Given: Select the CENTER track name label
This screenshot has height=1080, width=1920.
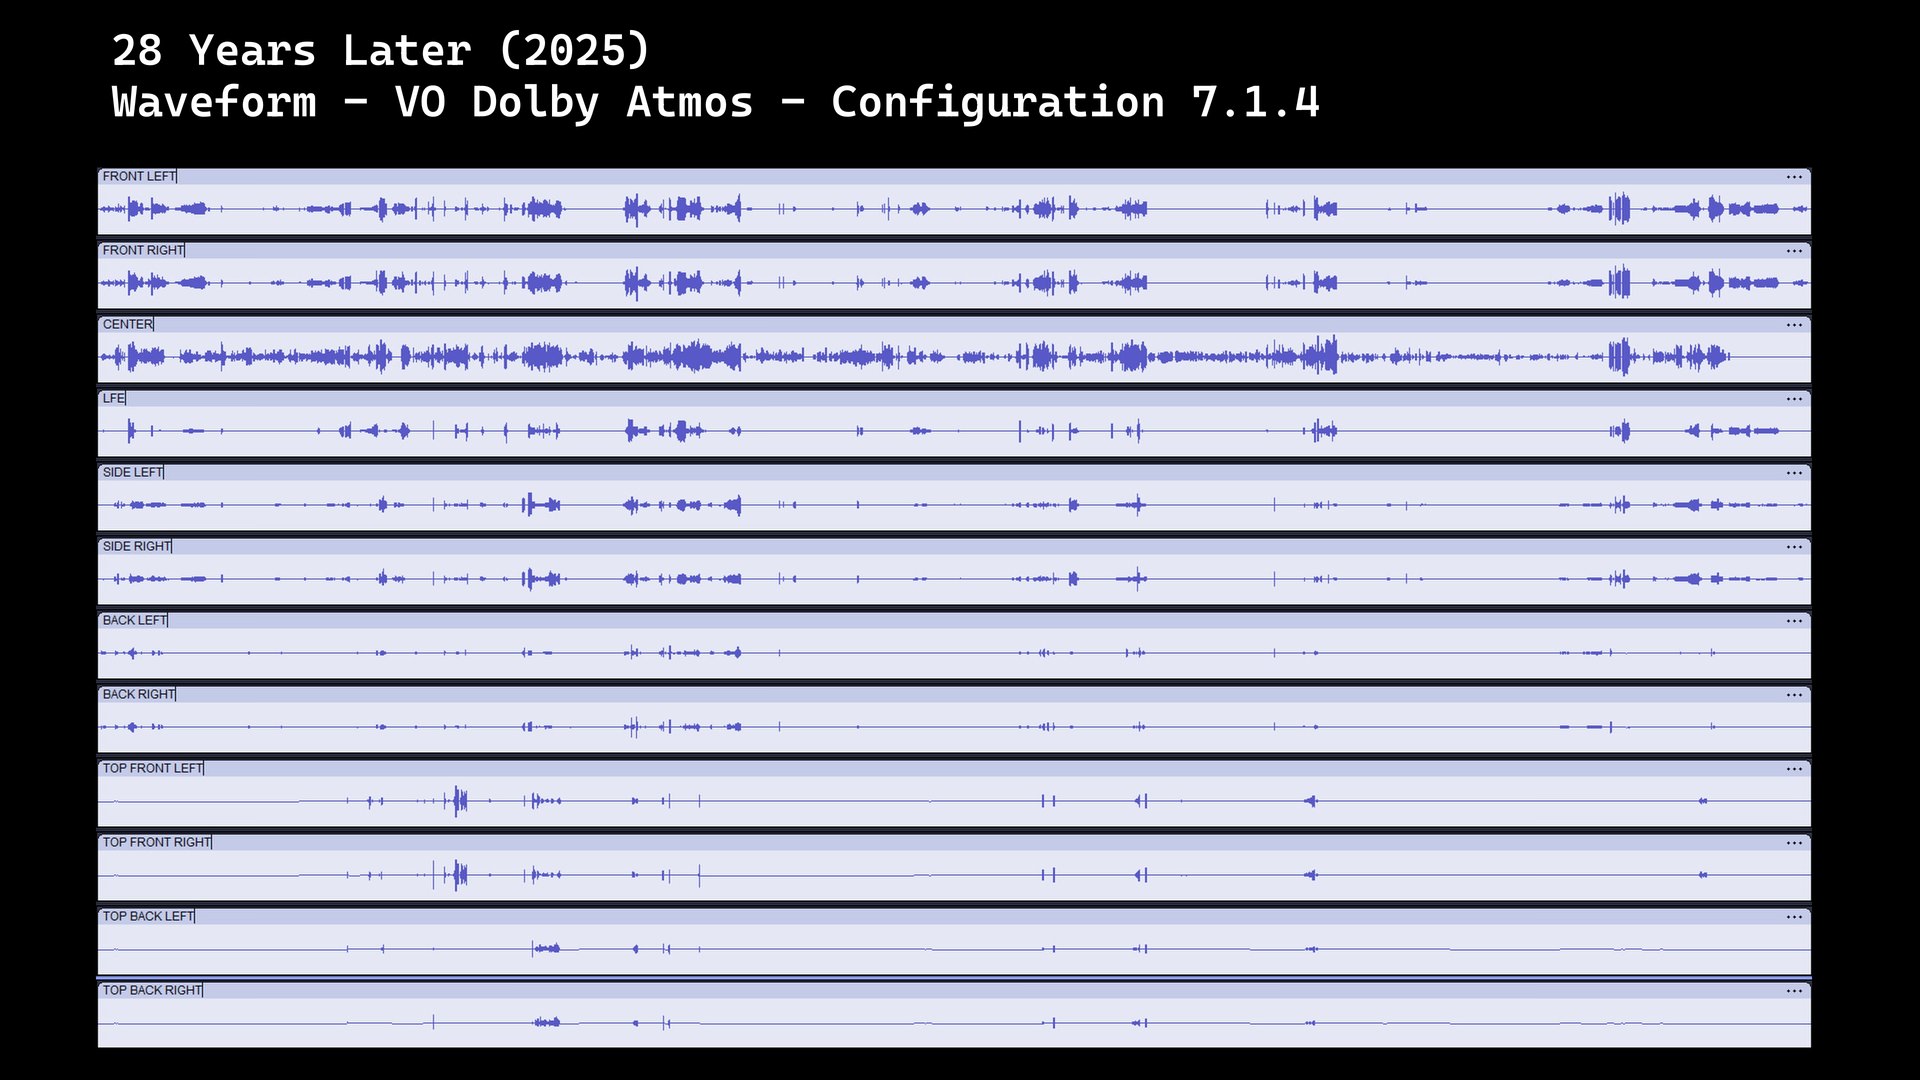Looking at the screenshot, I should pyautogui.click(x=127, y=324).
